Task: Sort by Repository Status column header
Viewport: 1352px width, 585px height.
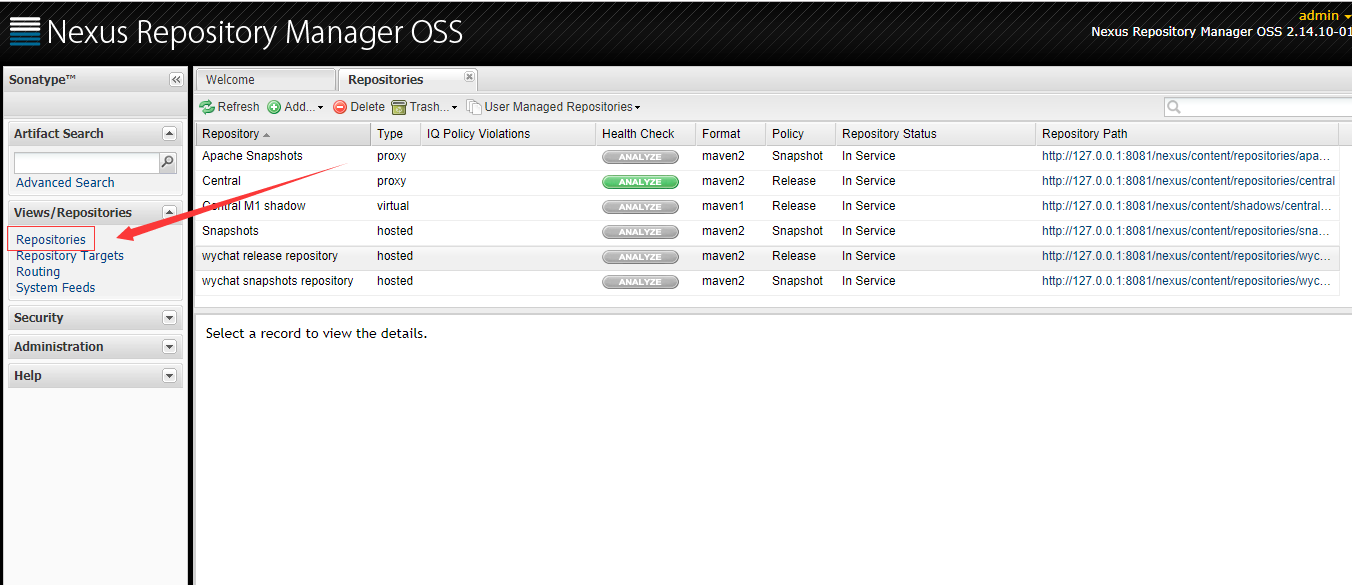Action: pyautogui.click(x=936, y=134)
